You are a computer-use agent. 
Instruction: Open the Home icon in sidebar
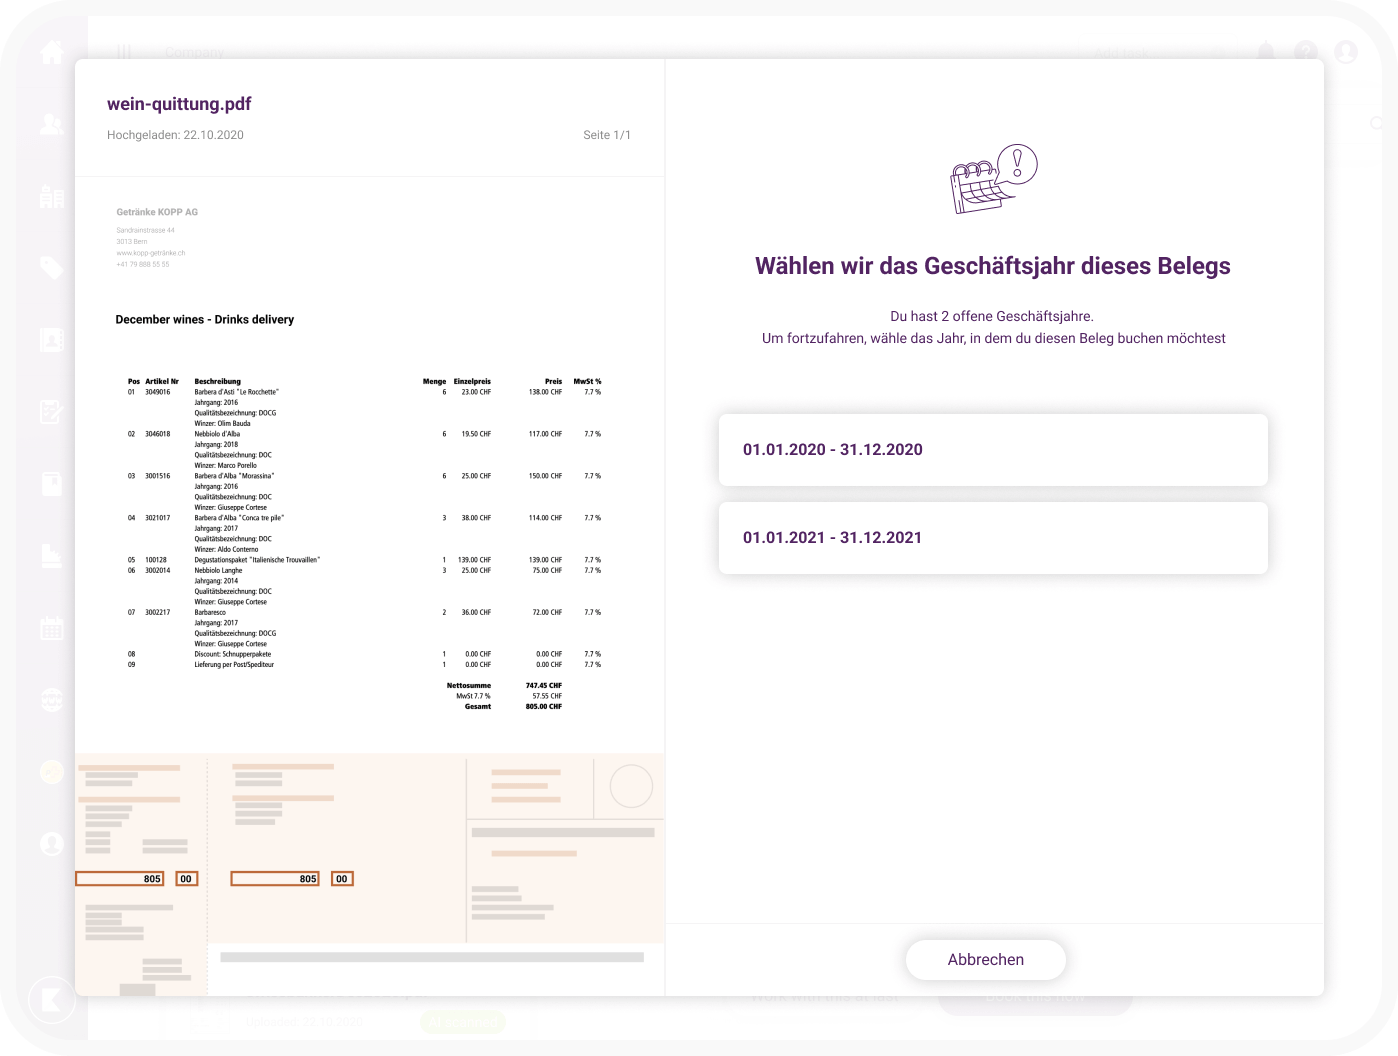52,52
